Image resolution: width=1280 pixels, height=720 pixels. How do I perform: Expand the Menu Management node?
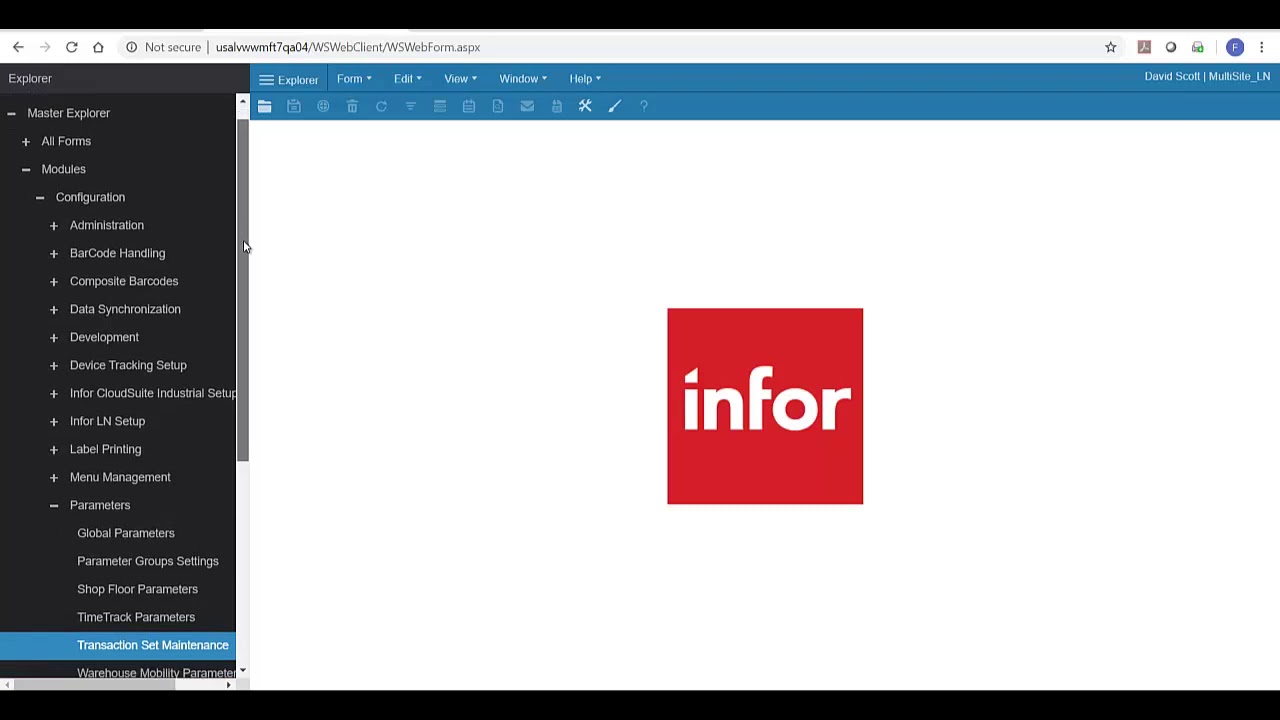pyautogui.click(x=54, y=478)
